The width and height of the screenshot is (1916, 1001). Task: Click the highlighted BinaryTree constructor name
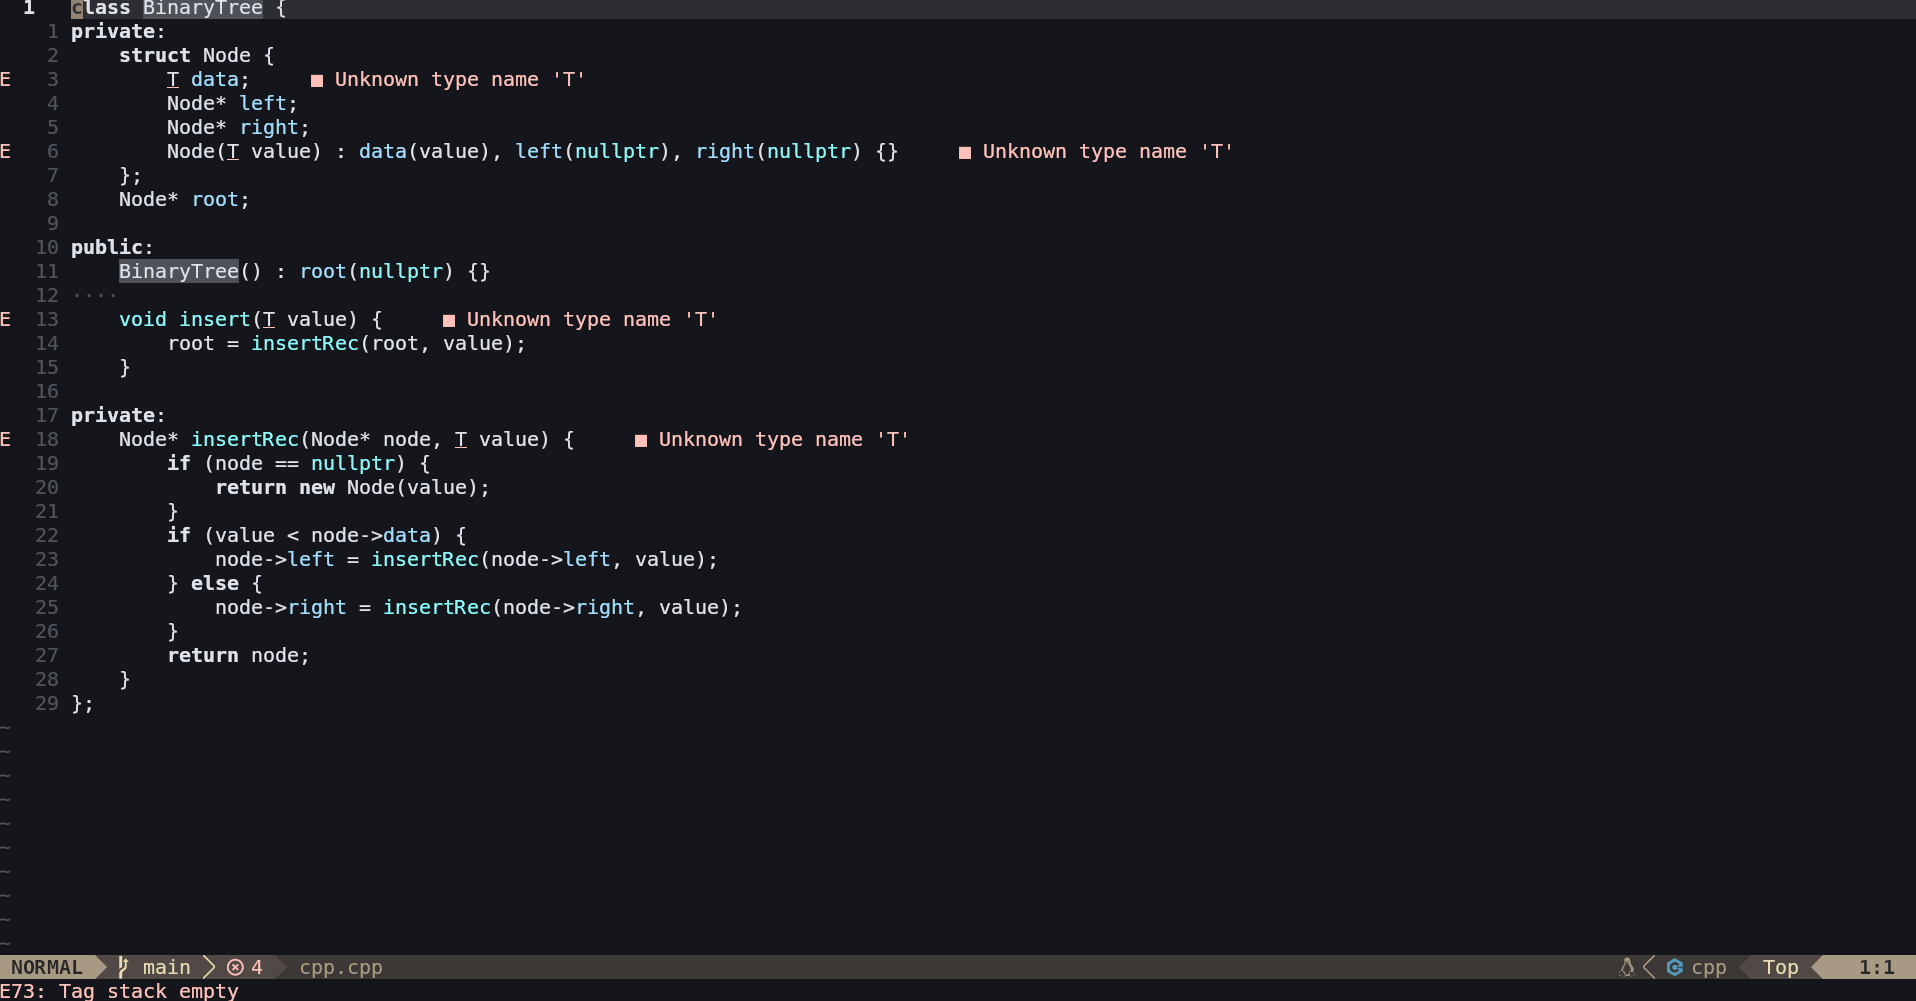pyautogui.click(x=179, y=271)
